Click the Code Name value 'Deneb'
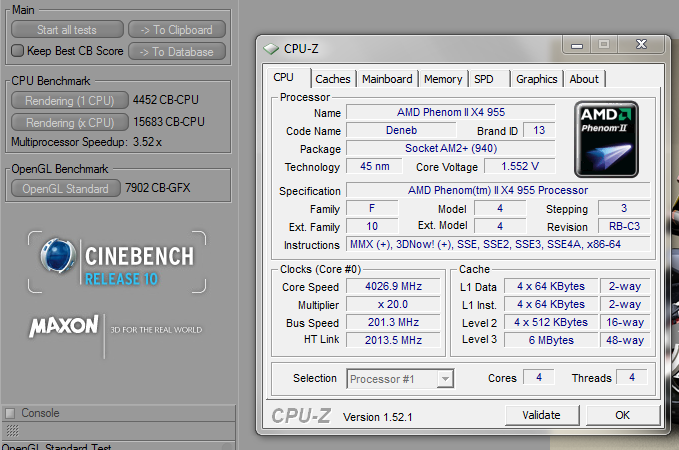This screenshot has height=450, width=679. click(x=401, y=130)
